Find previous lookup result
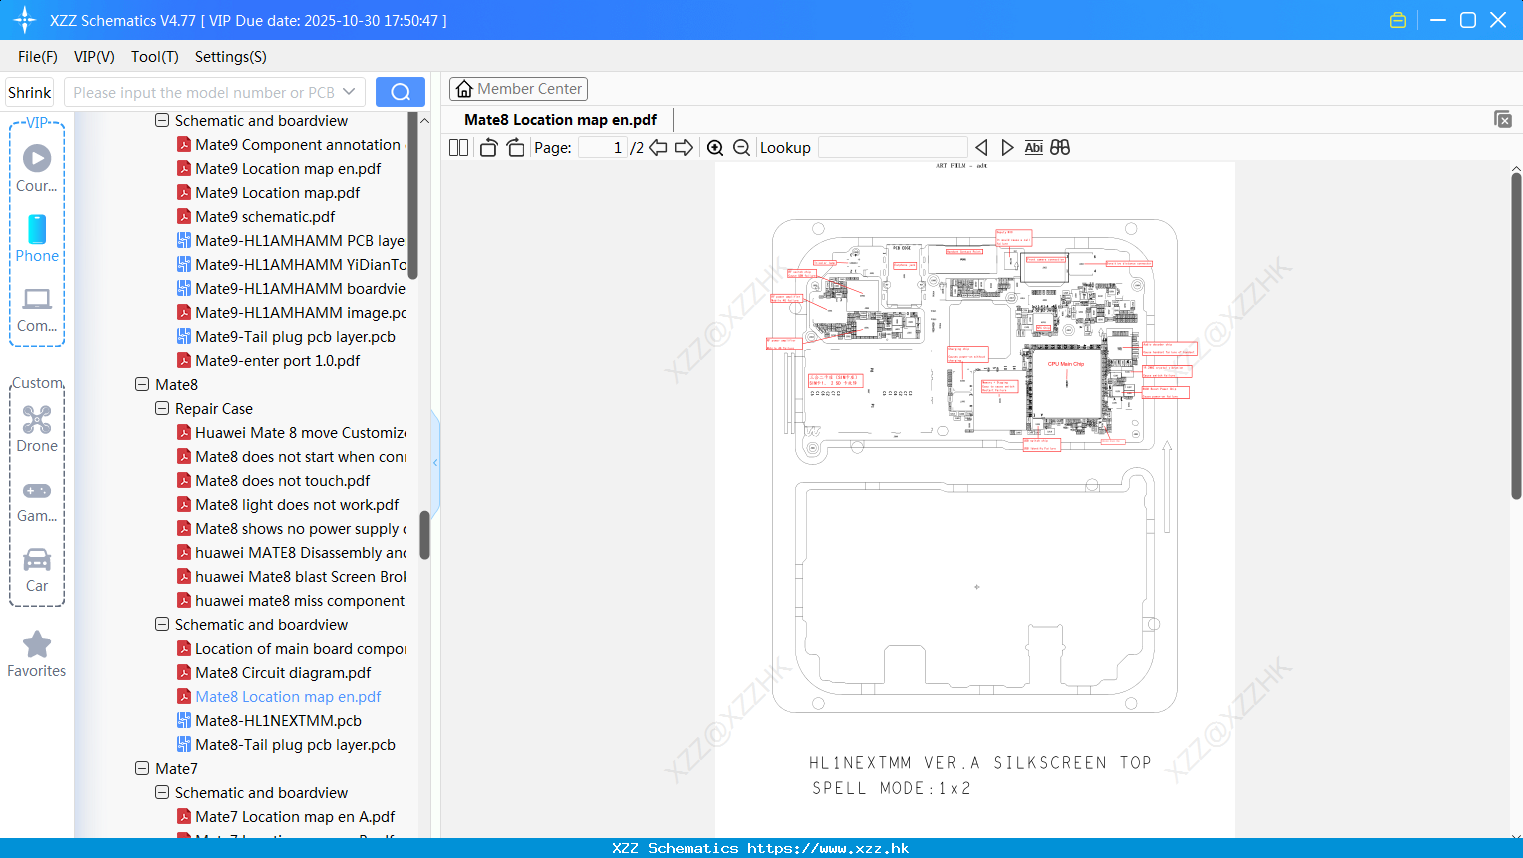Screen dimensions: 1523x858 coord(981,147)
